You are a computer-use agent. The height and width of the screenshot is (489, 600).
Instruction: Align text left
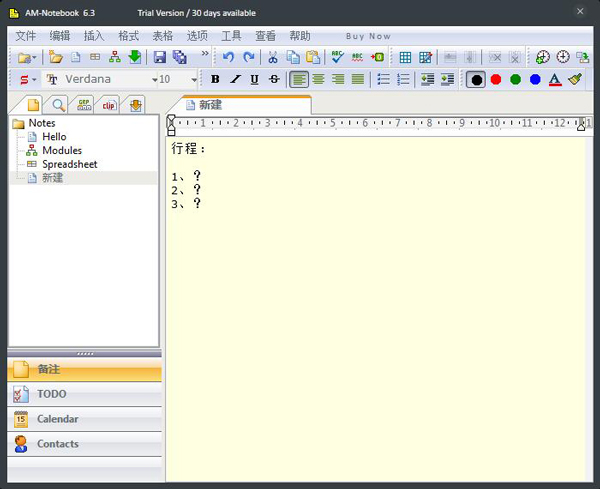tap(299, 80)
